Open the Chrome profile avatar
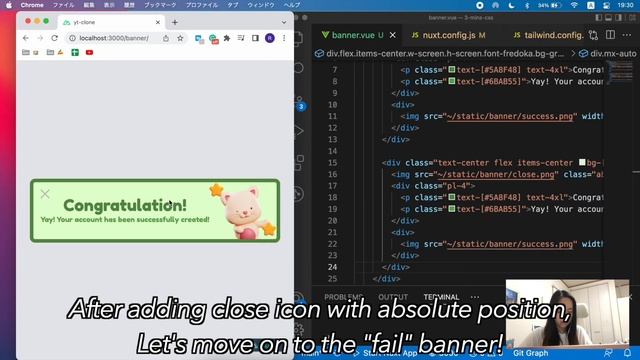 [x=269, y=38]
